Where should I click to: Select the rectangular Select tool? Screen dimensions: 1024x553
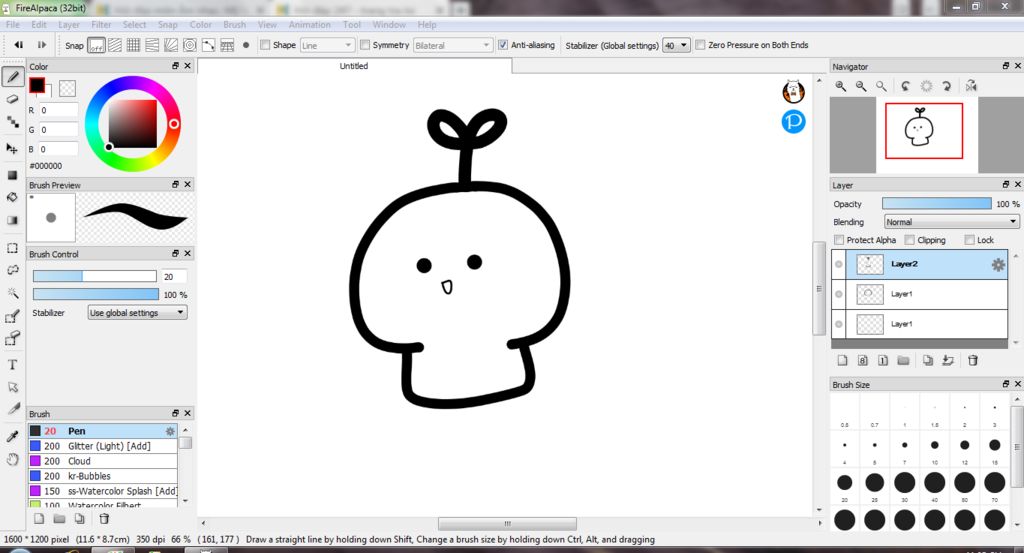(12, 248)
